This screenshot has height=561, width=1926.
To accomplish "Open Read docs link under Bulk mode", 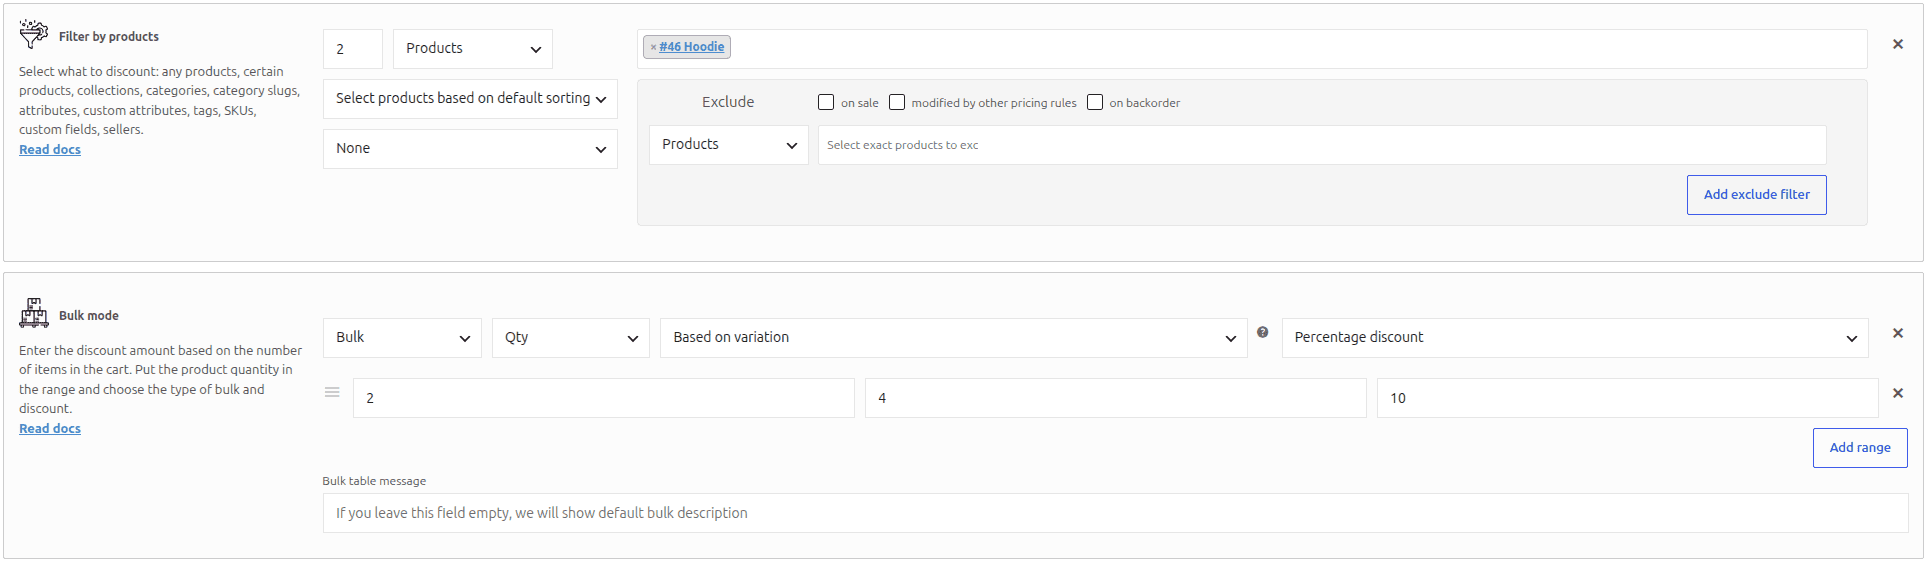I will point(50,428).
